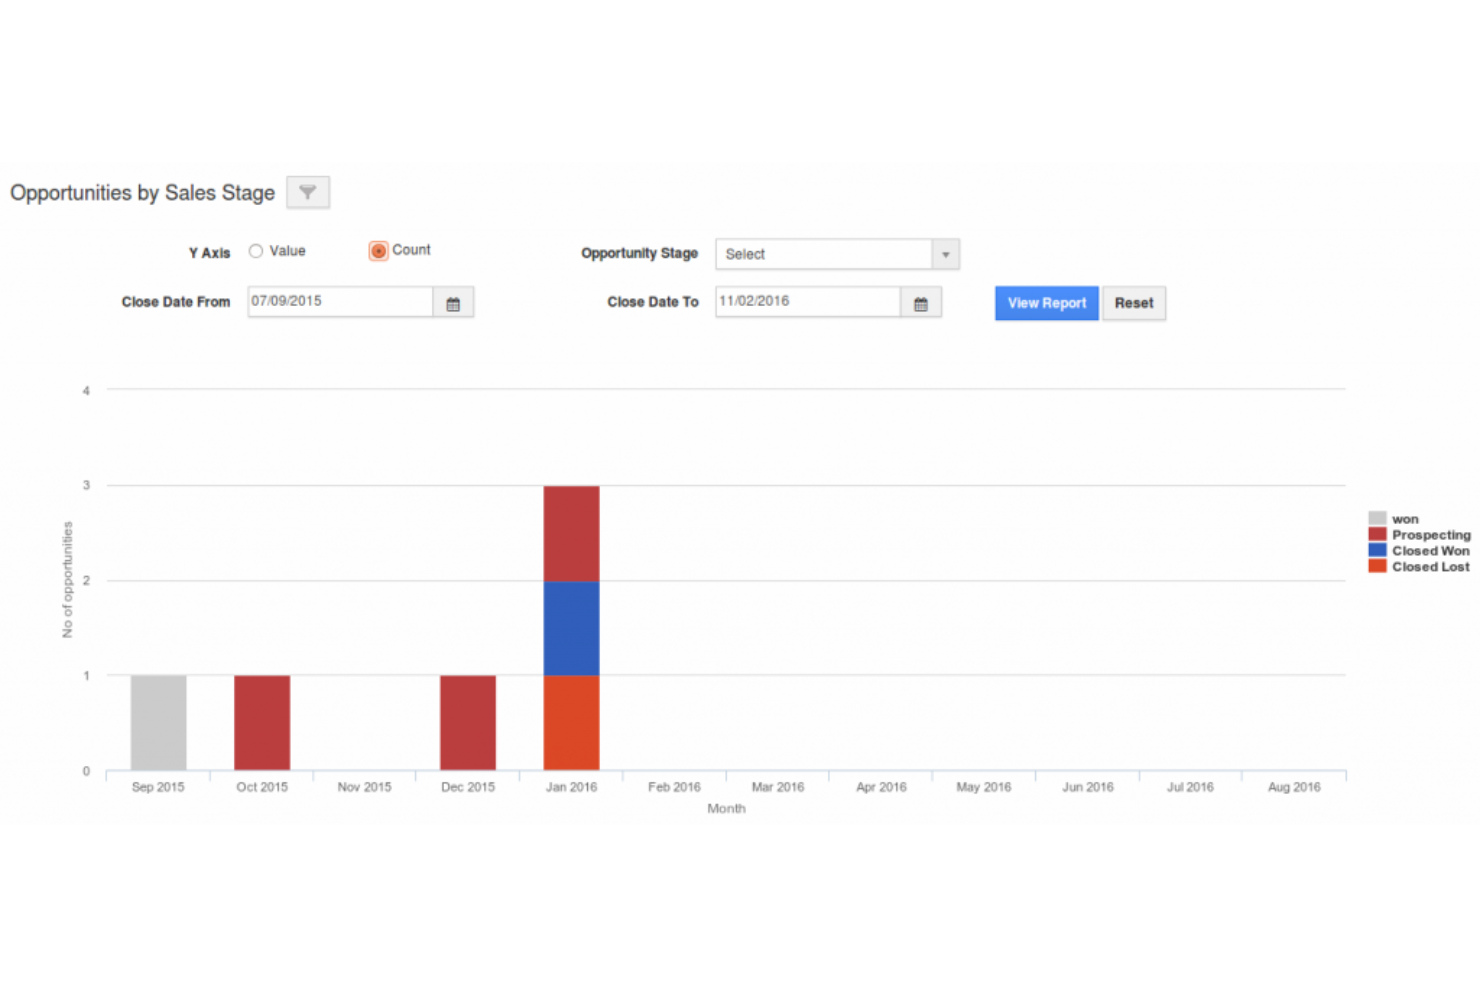The height and width of the screenshot is (987, 1480).
Task: Click the Prospecting legend marker
Action: click(1376, 534)
